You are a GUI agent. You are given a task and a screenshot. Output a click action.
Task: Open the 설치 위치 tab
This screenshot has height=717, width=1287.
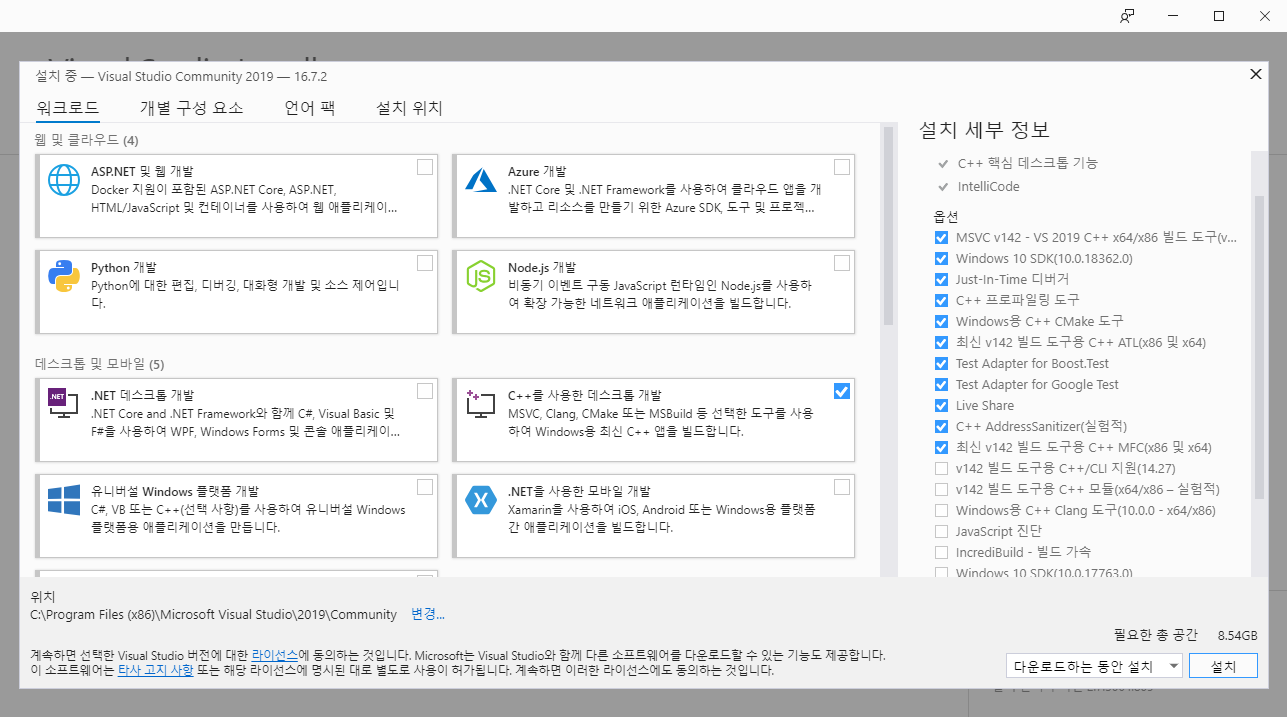tap(409, 108)
